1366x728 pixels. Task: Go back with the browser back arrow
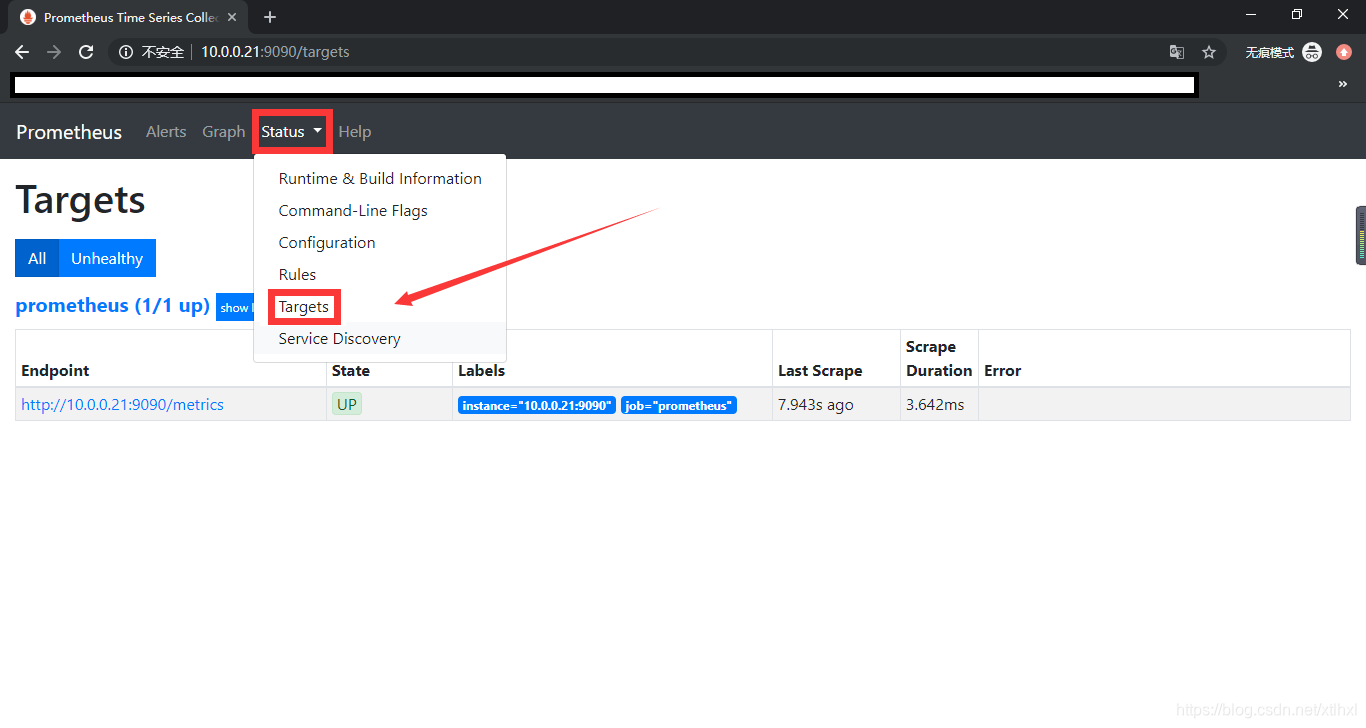pos(22,52)
